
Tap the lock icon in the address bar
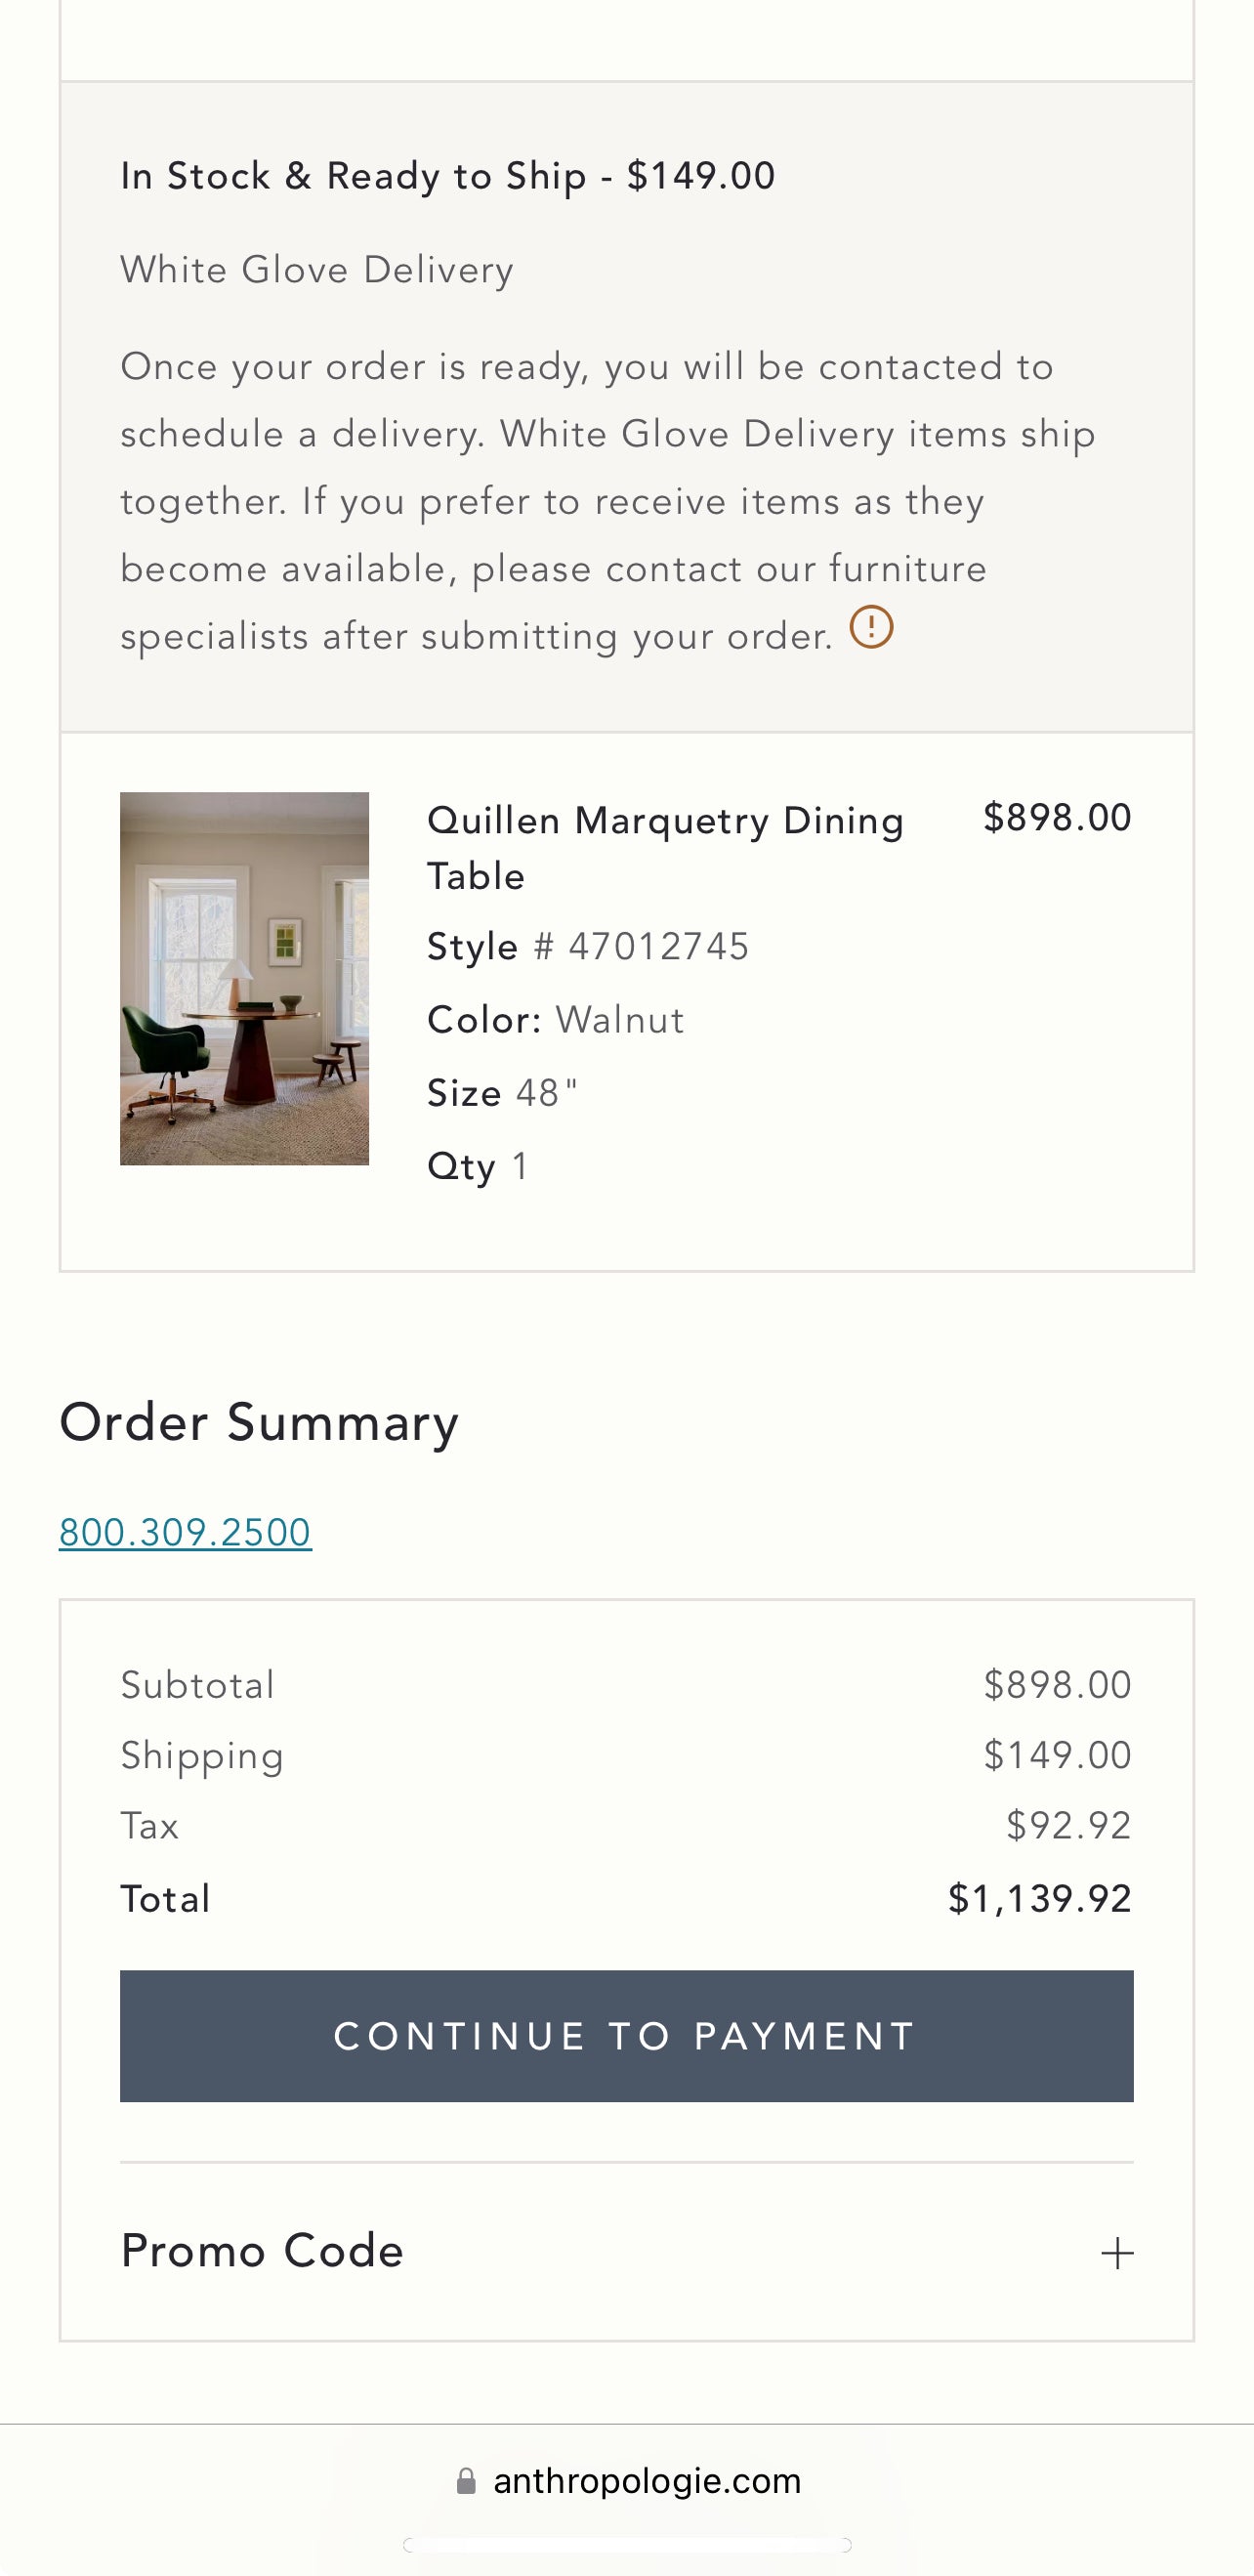466,2481
